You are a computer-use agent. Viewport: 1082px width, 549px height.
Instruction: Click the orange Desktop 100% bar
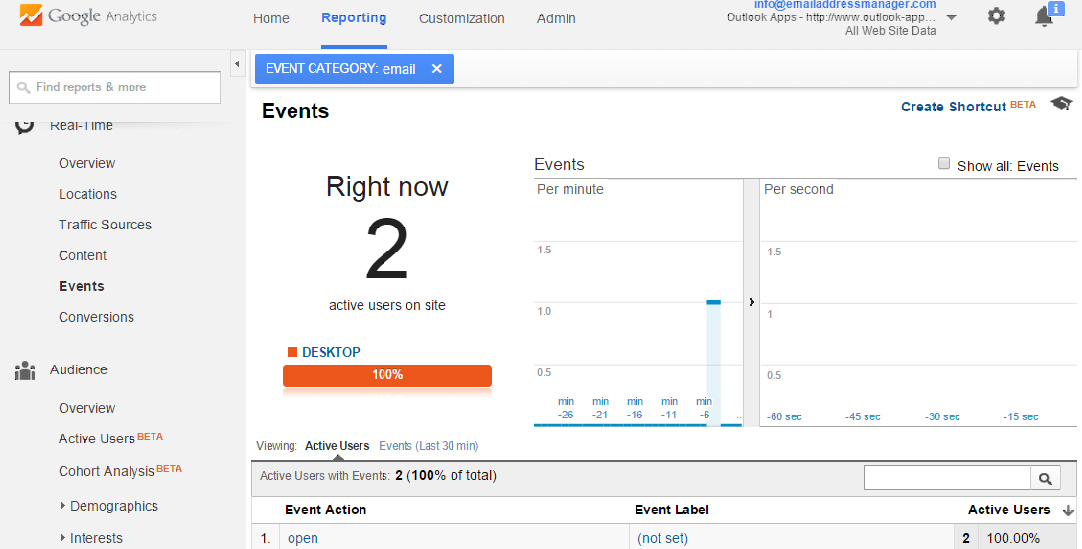387,375
